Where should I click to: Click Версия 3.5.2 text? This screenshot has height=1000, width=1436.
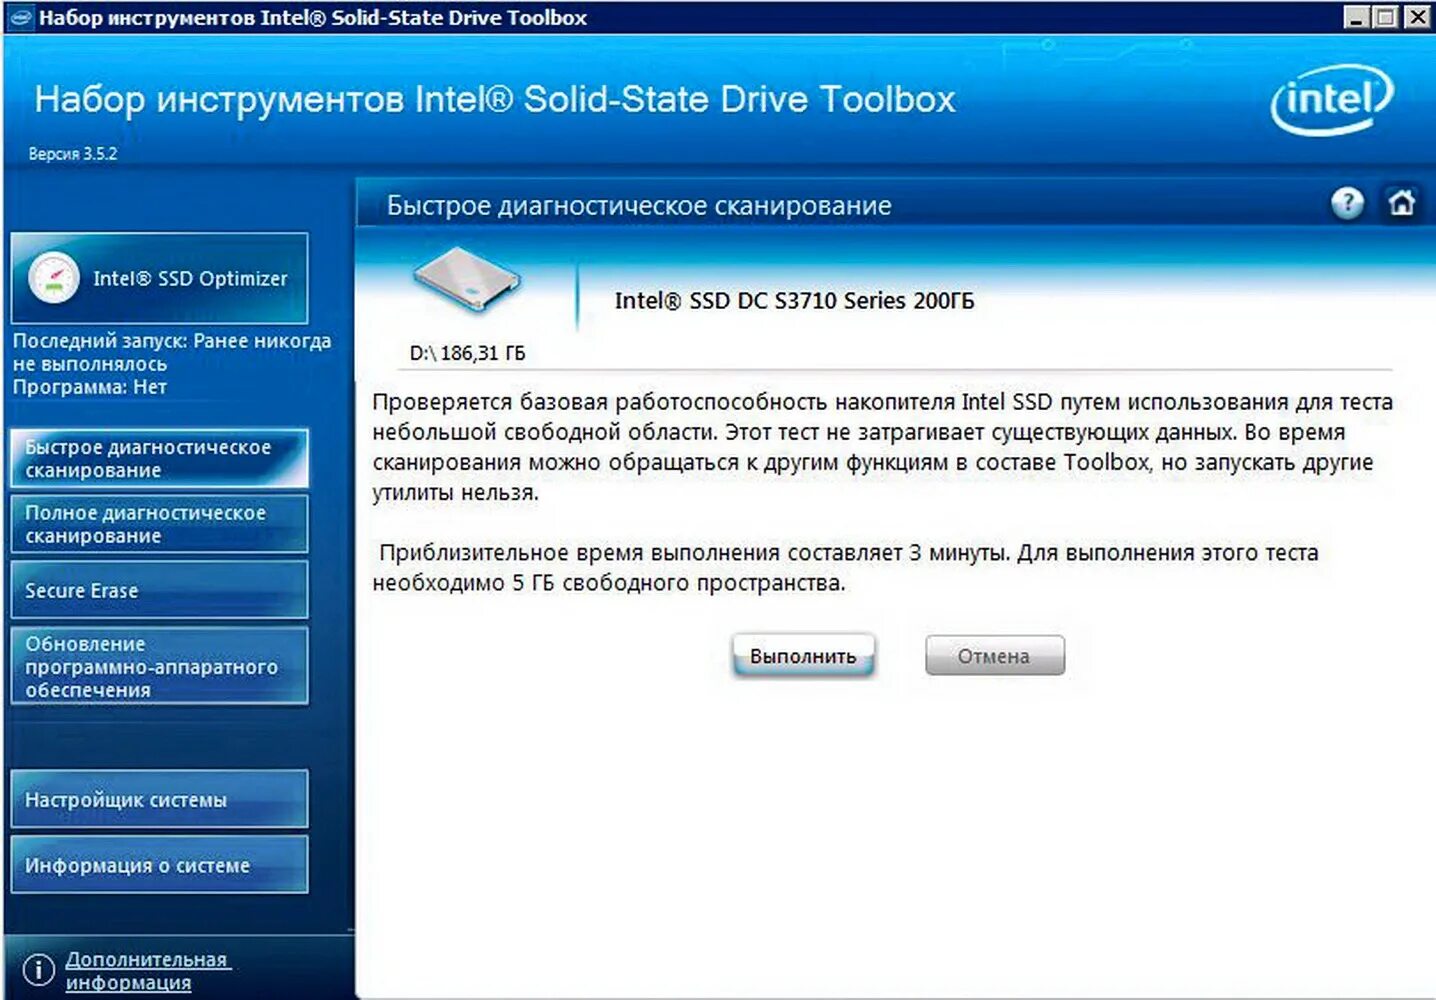coord(72,154)
